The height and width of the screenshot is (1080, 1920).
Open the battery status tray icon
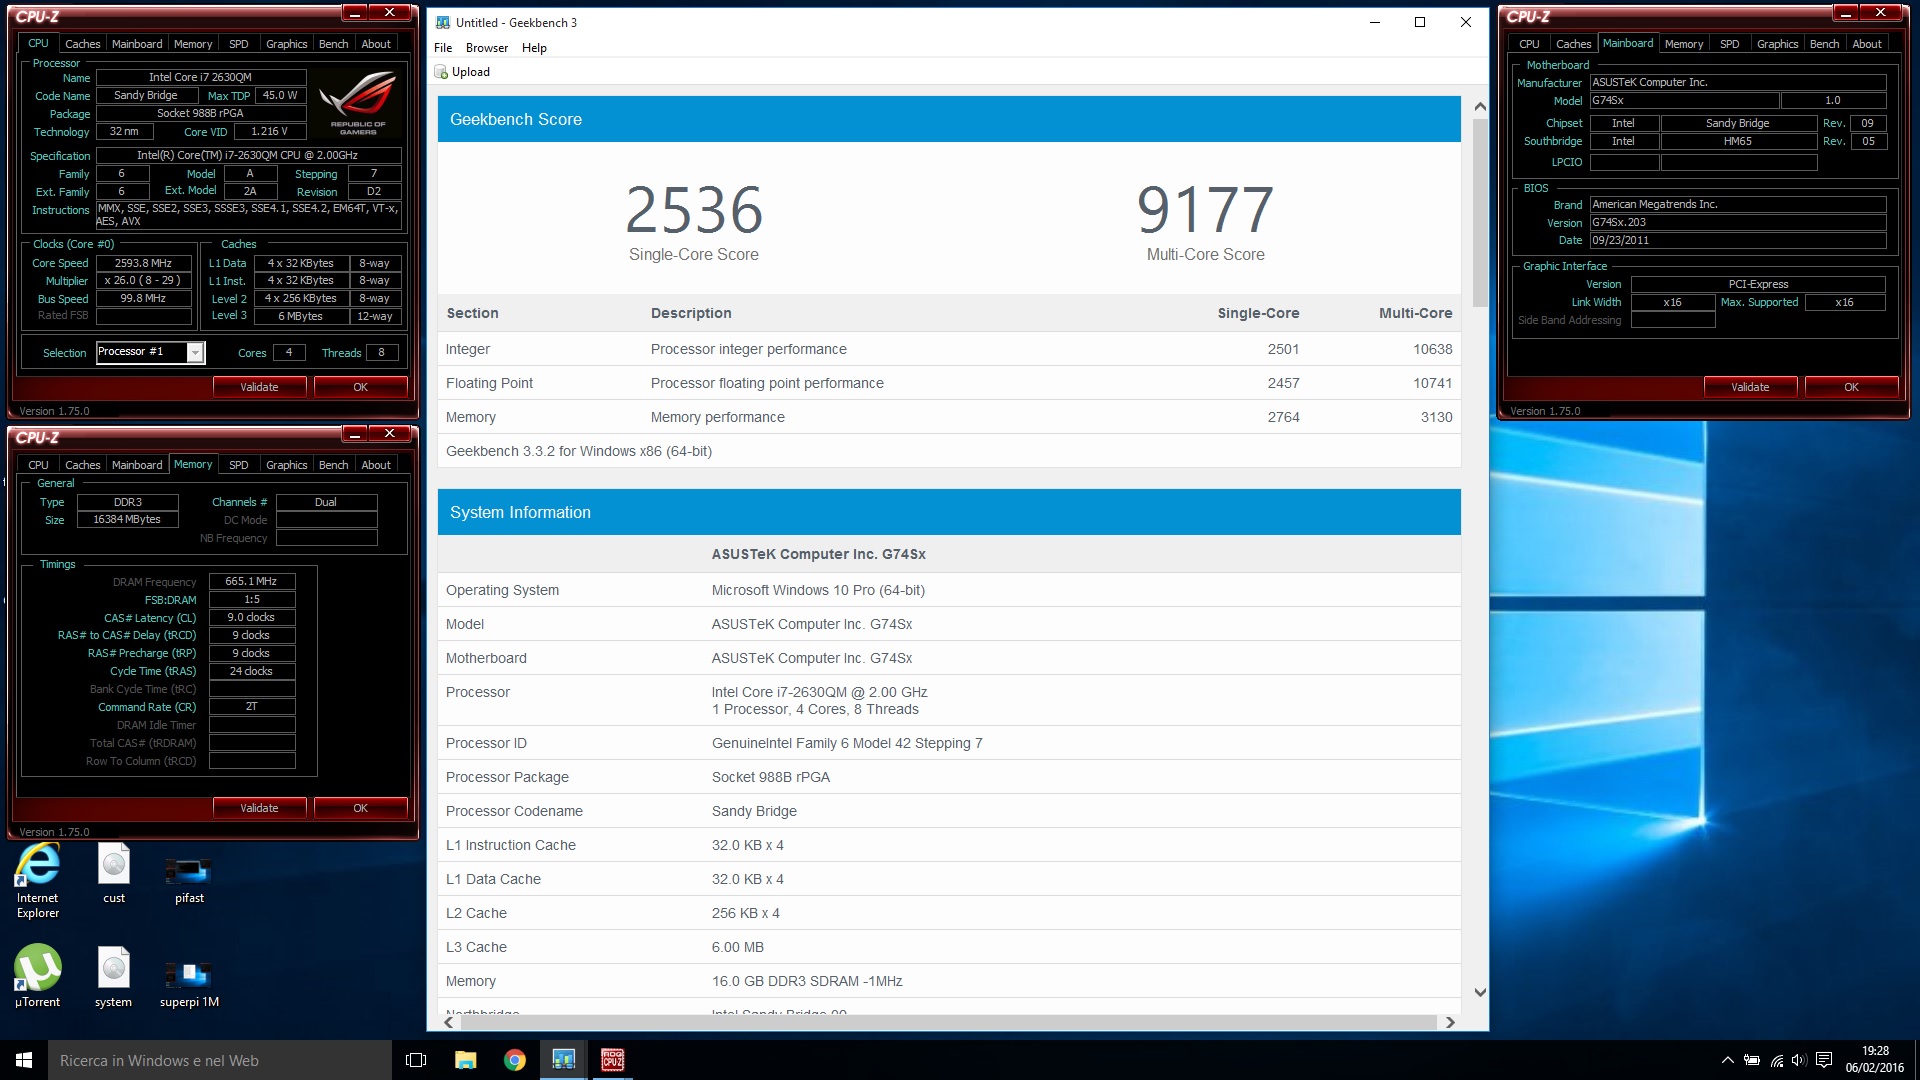coord(1752,1060)
